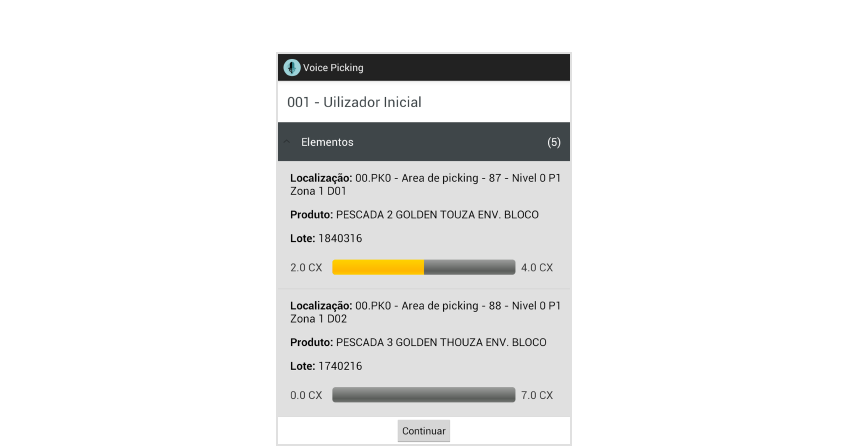
Task: Click the 0.0 CX picked quantity label
Action: (x=306, y=395)
